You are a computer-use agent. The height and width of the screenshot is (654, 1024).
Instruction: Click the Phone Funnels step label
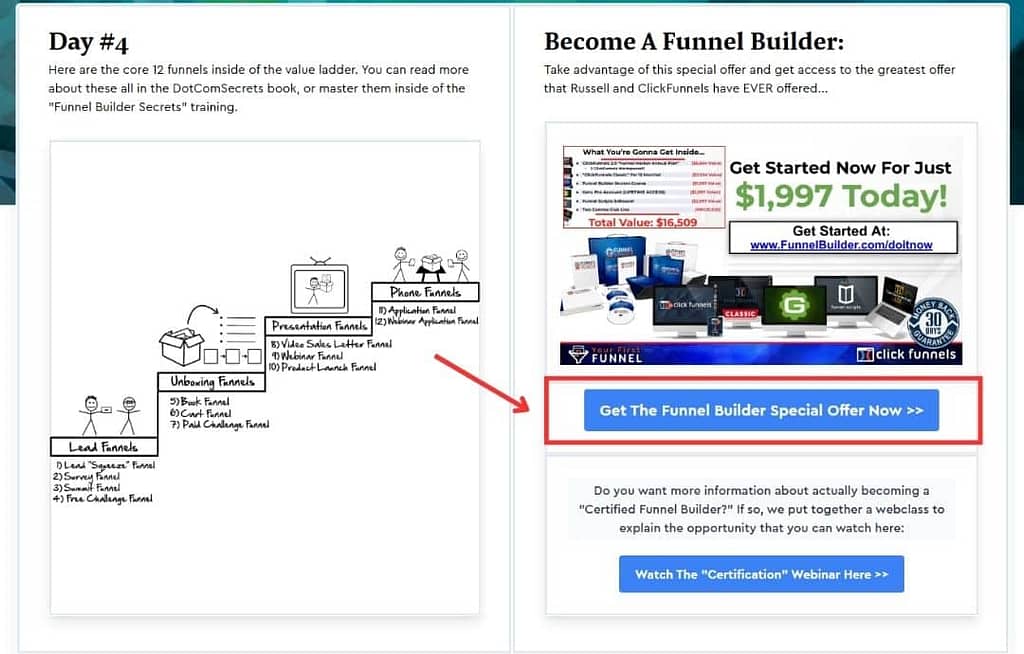425,292
